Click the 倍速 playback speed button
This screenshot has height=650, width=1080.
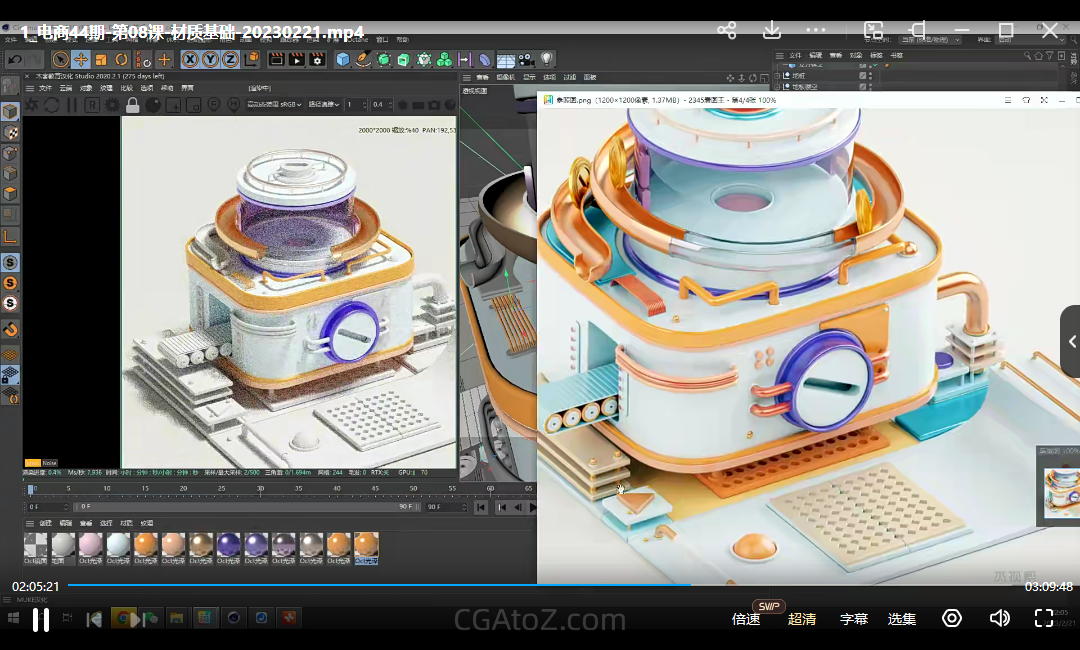pos(746,619)
